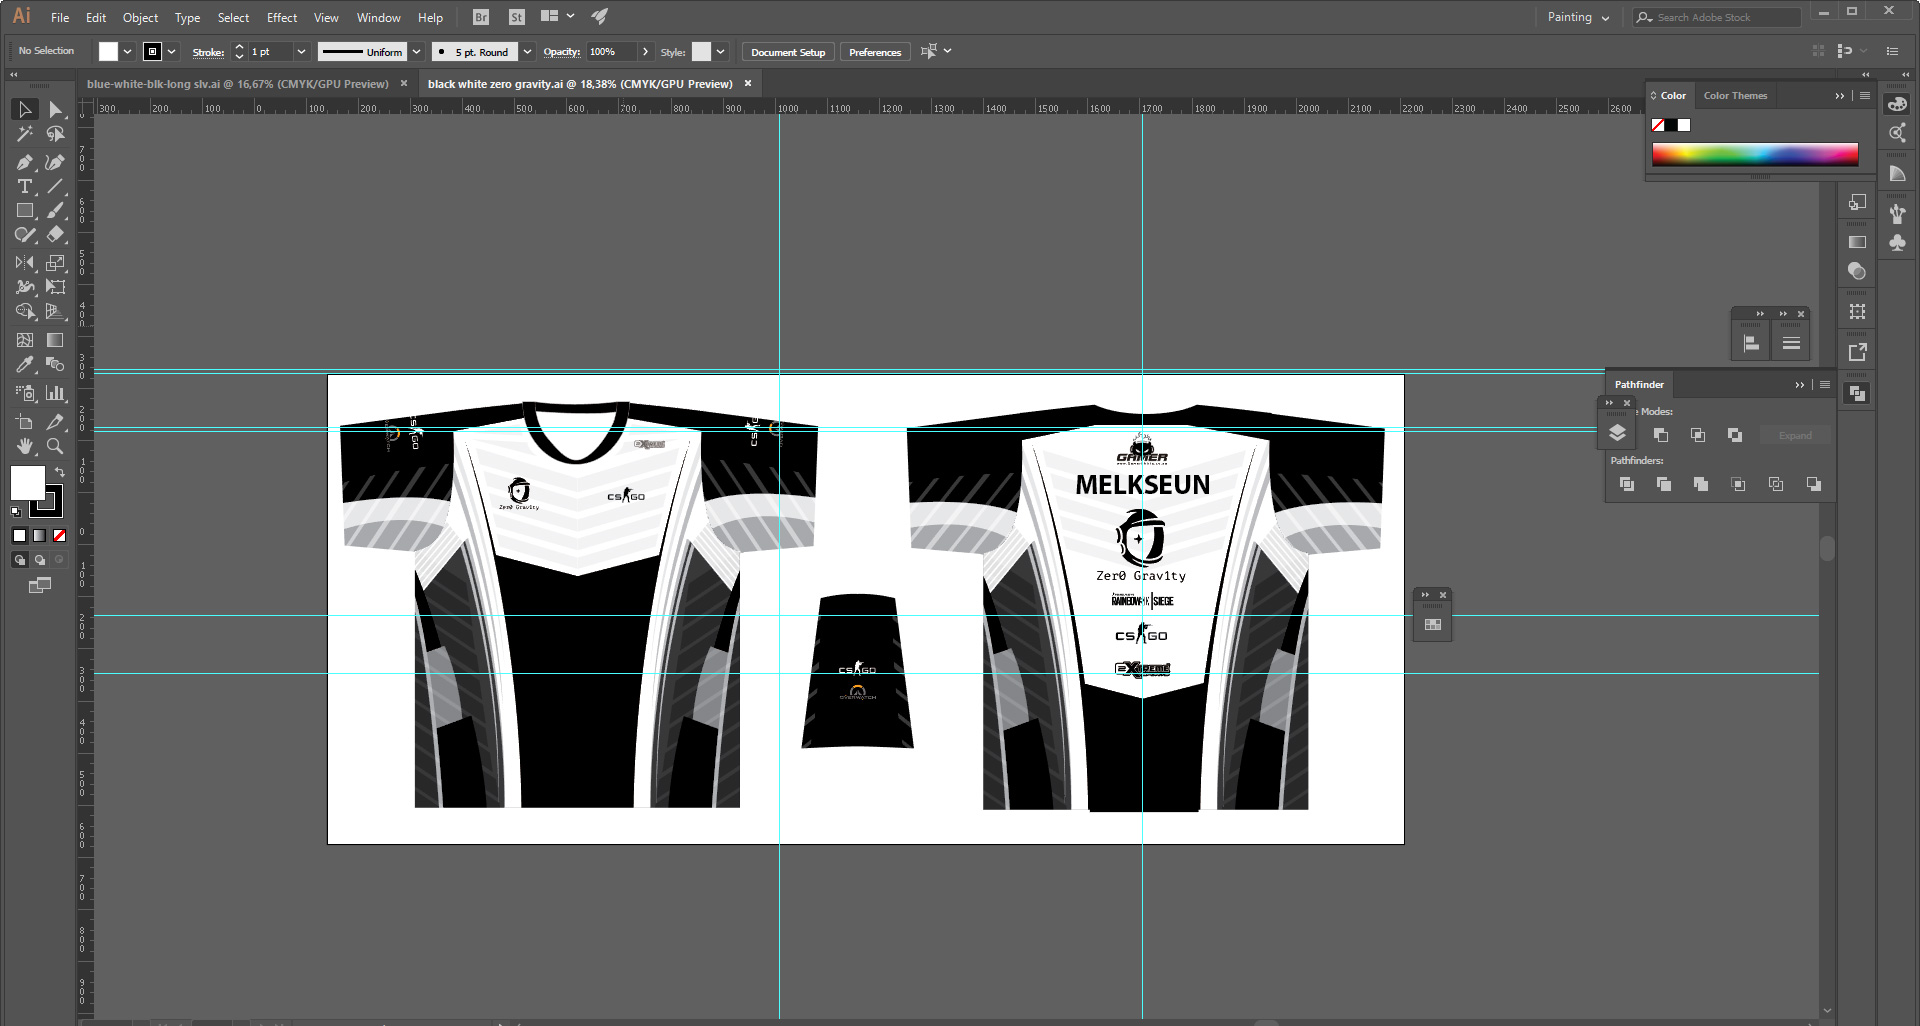Viewport: 1920px width, 1026px height.
Task: Select the Reflect tool
Action: pyautogui.click(x=25, y=263)
